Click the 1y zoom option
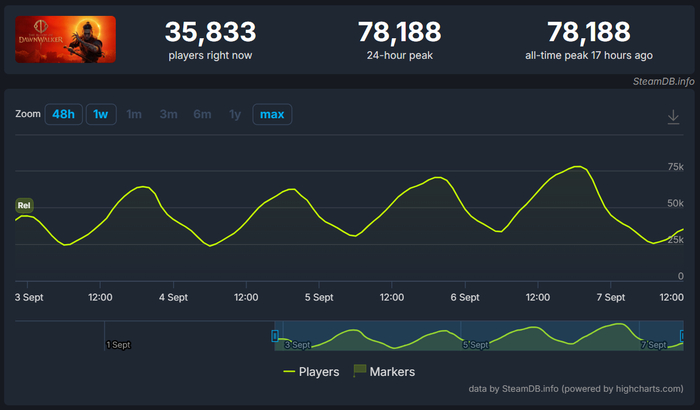 click(235, 114)
